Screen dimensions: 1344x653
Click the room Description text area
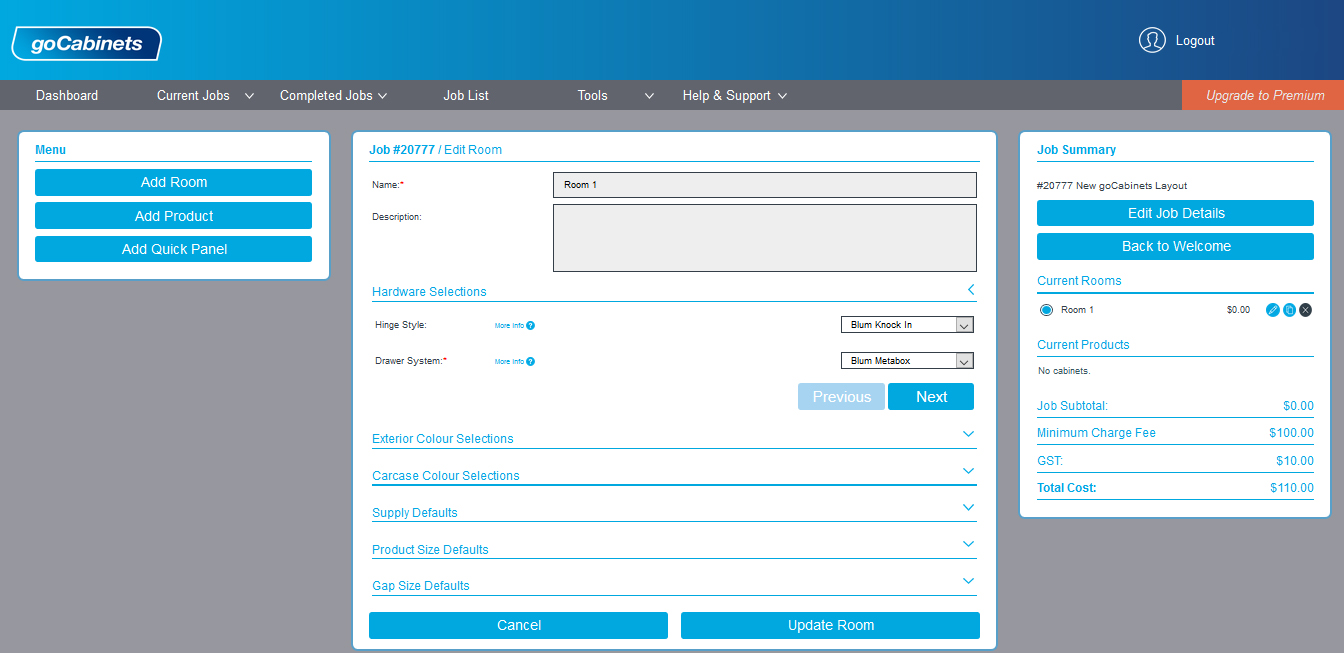[764, 238]
